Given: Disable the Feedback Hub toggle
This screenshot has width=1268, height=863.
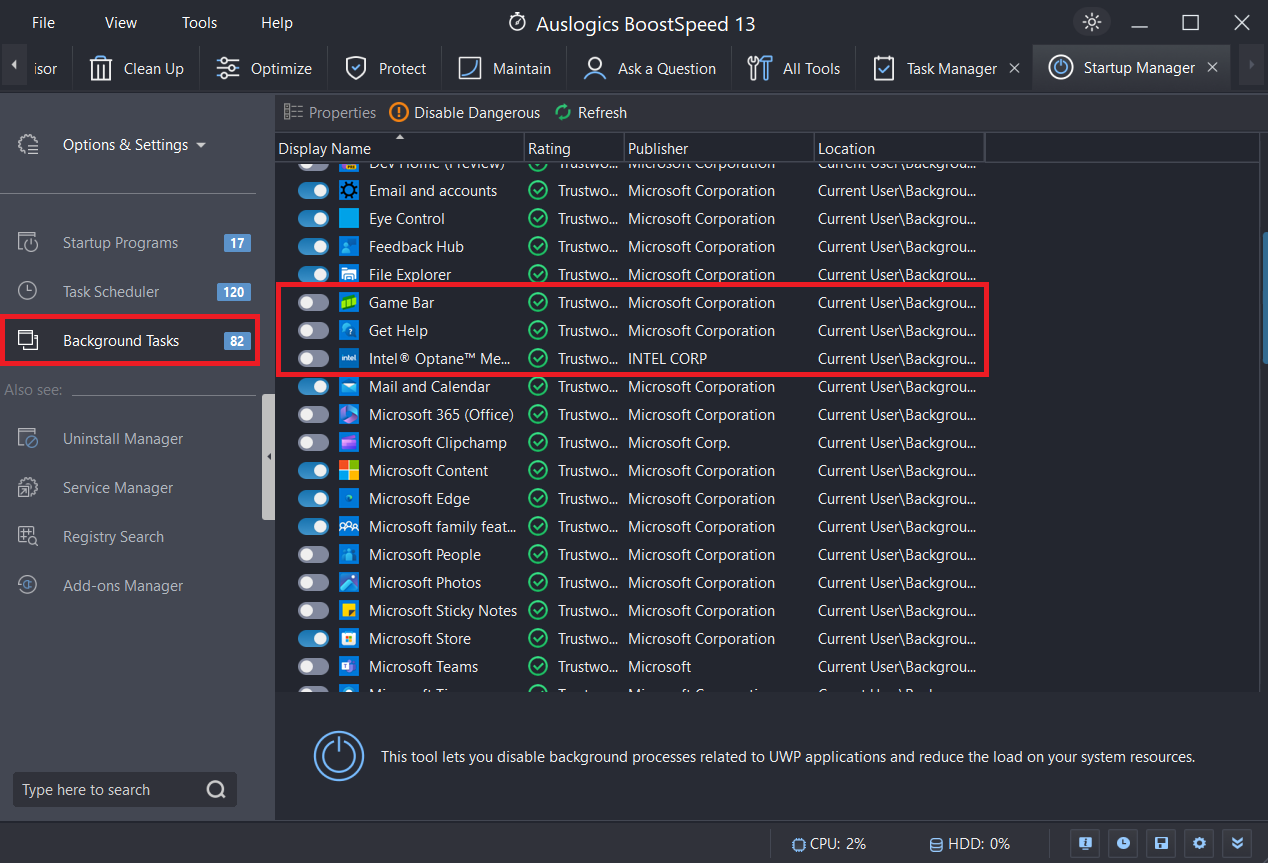Looking at the screenshot, I should coord(314,247).
